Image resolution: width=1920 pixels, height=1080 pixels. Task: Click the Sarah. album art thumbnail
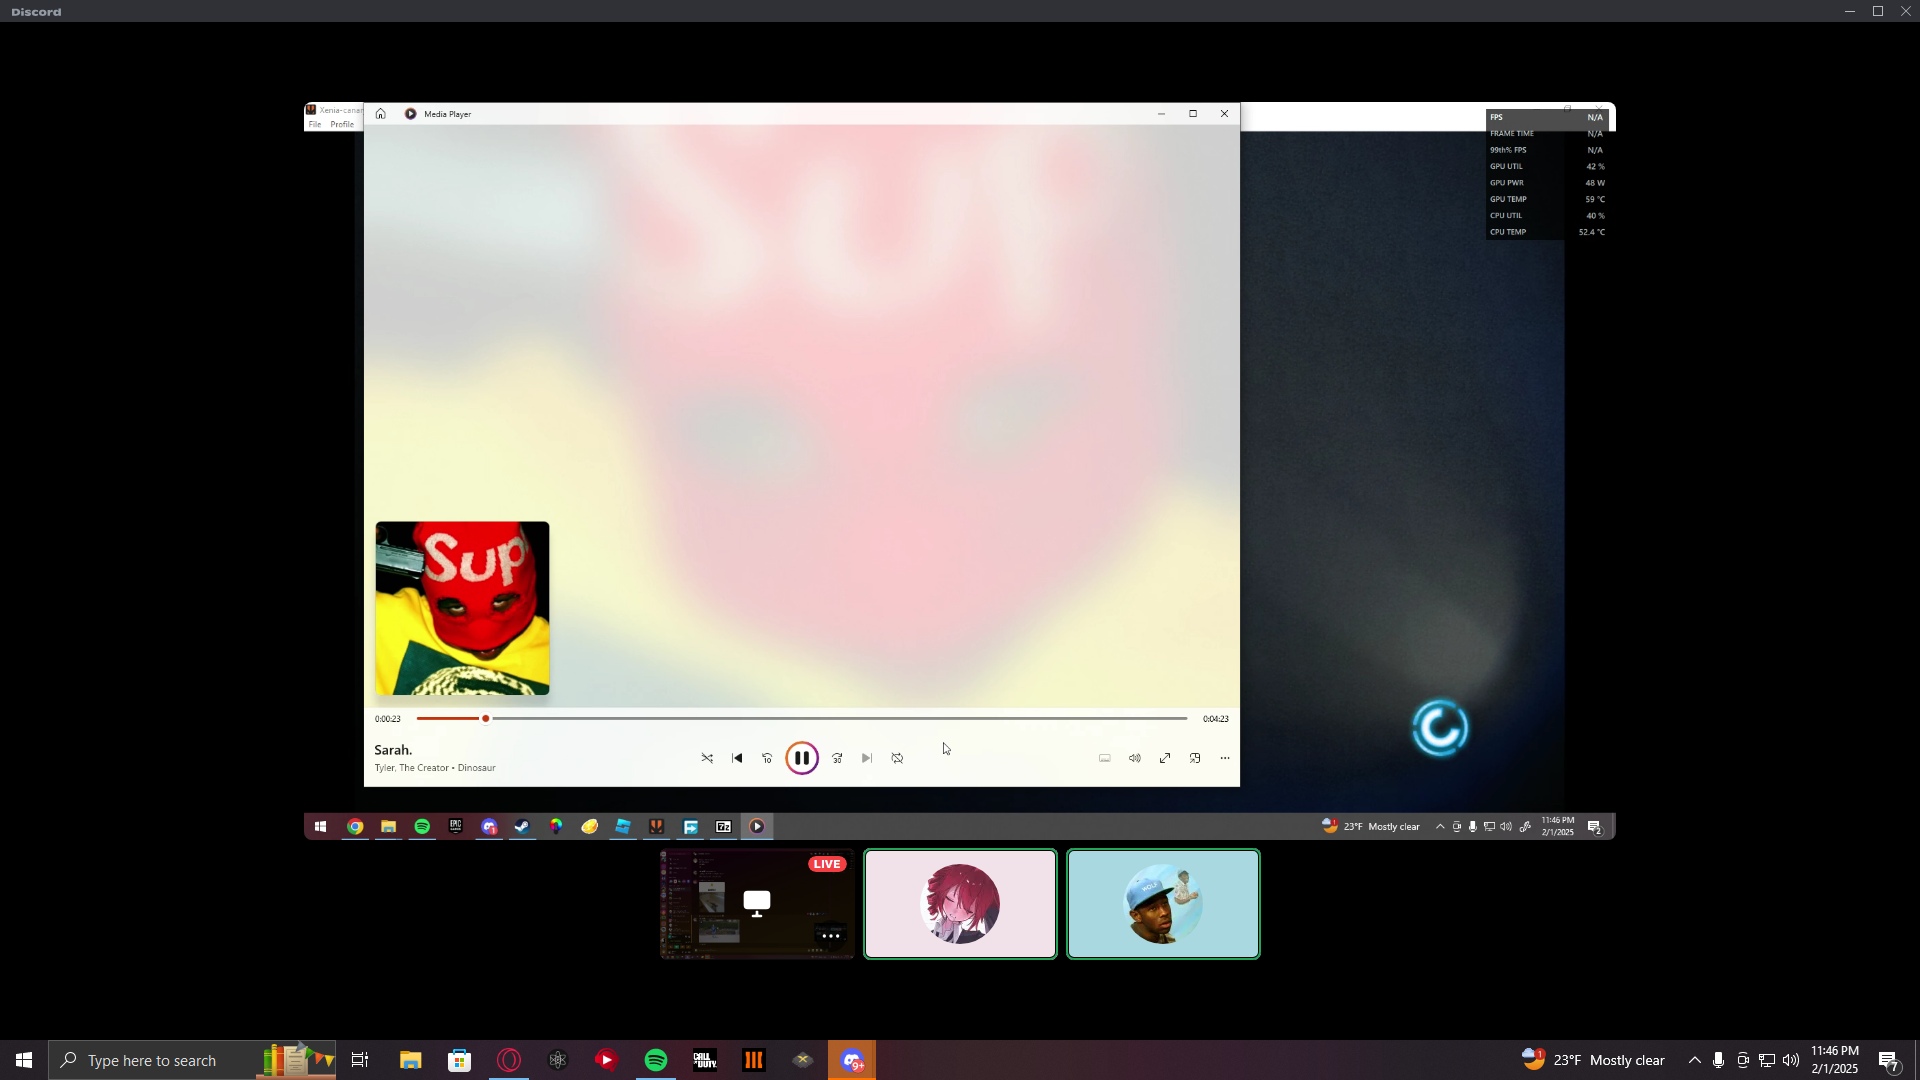pos(462,608)
